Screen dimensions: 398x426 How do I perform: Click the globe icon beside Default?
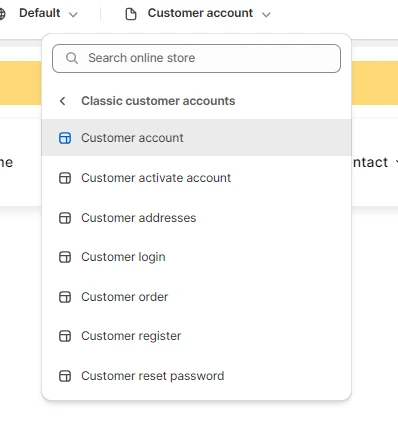[2, 14]
